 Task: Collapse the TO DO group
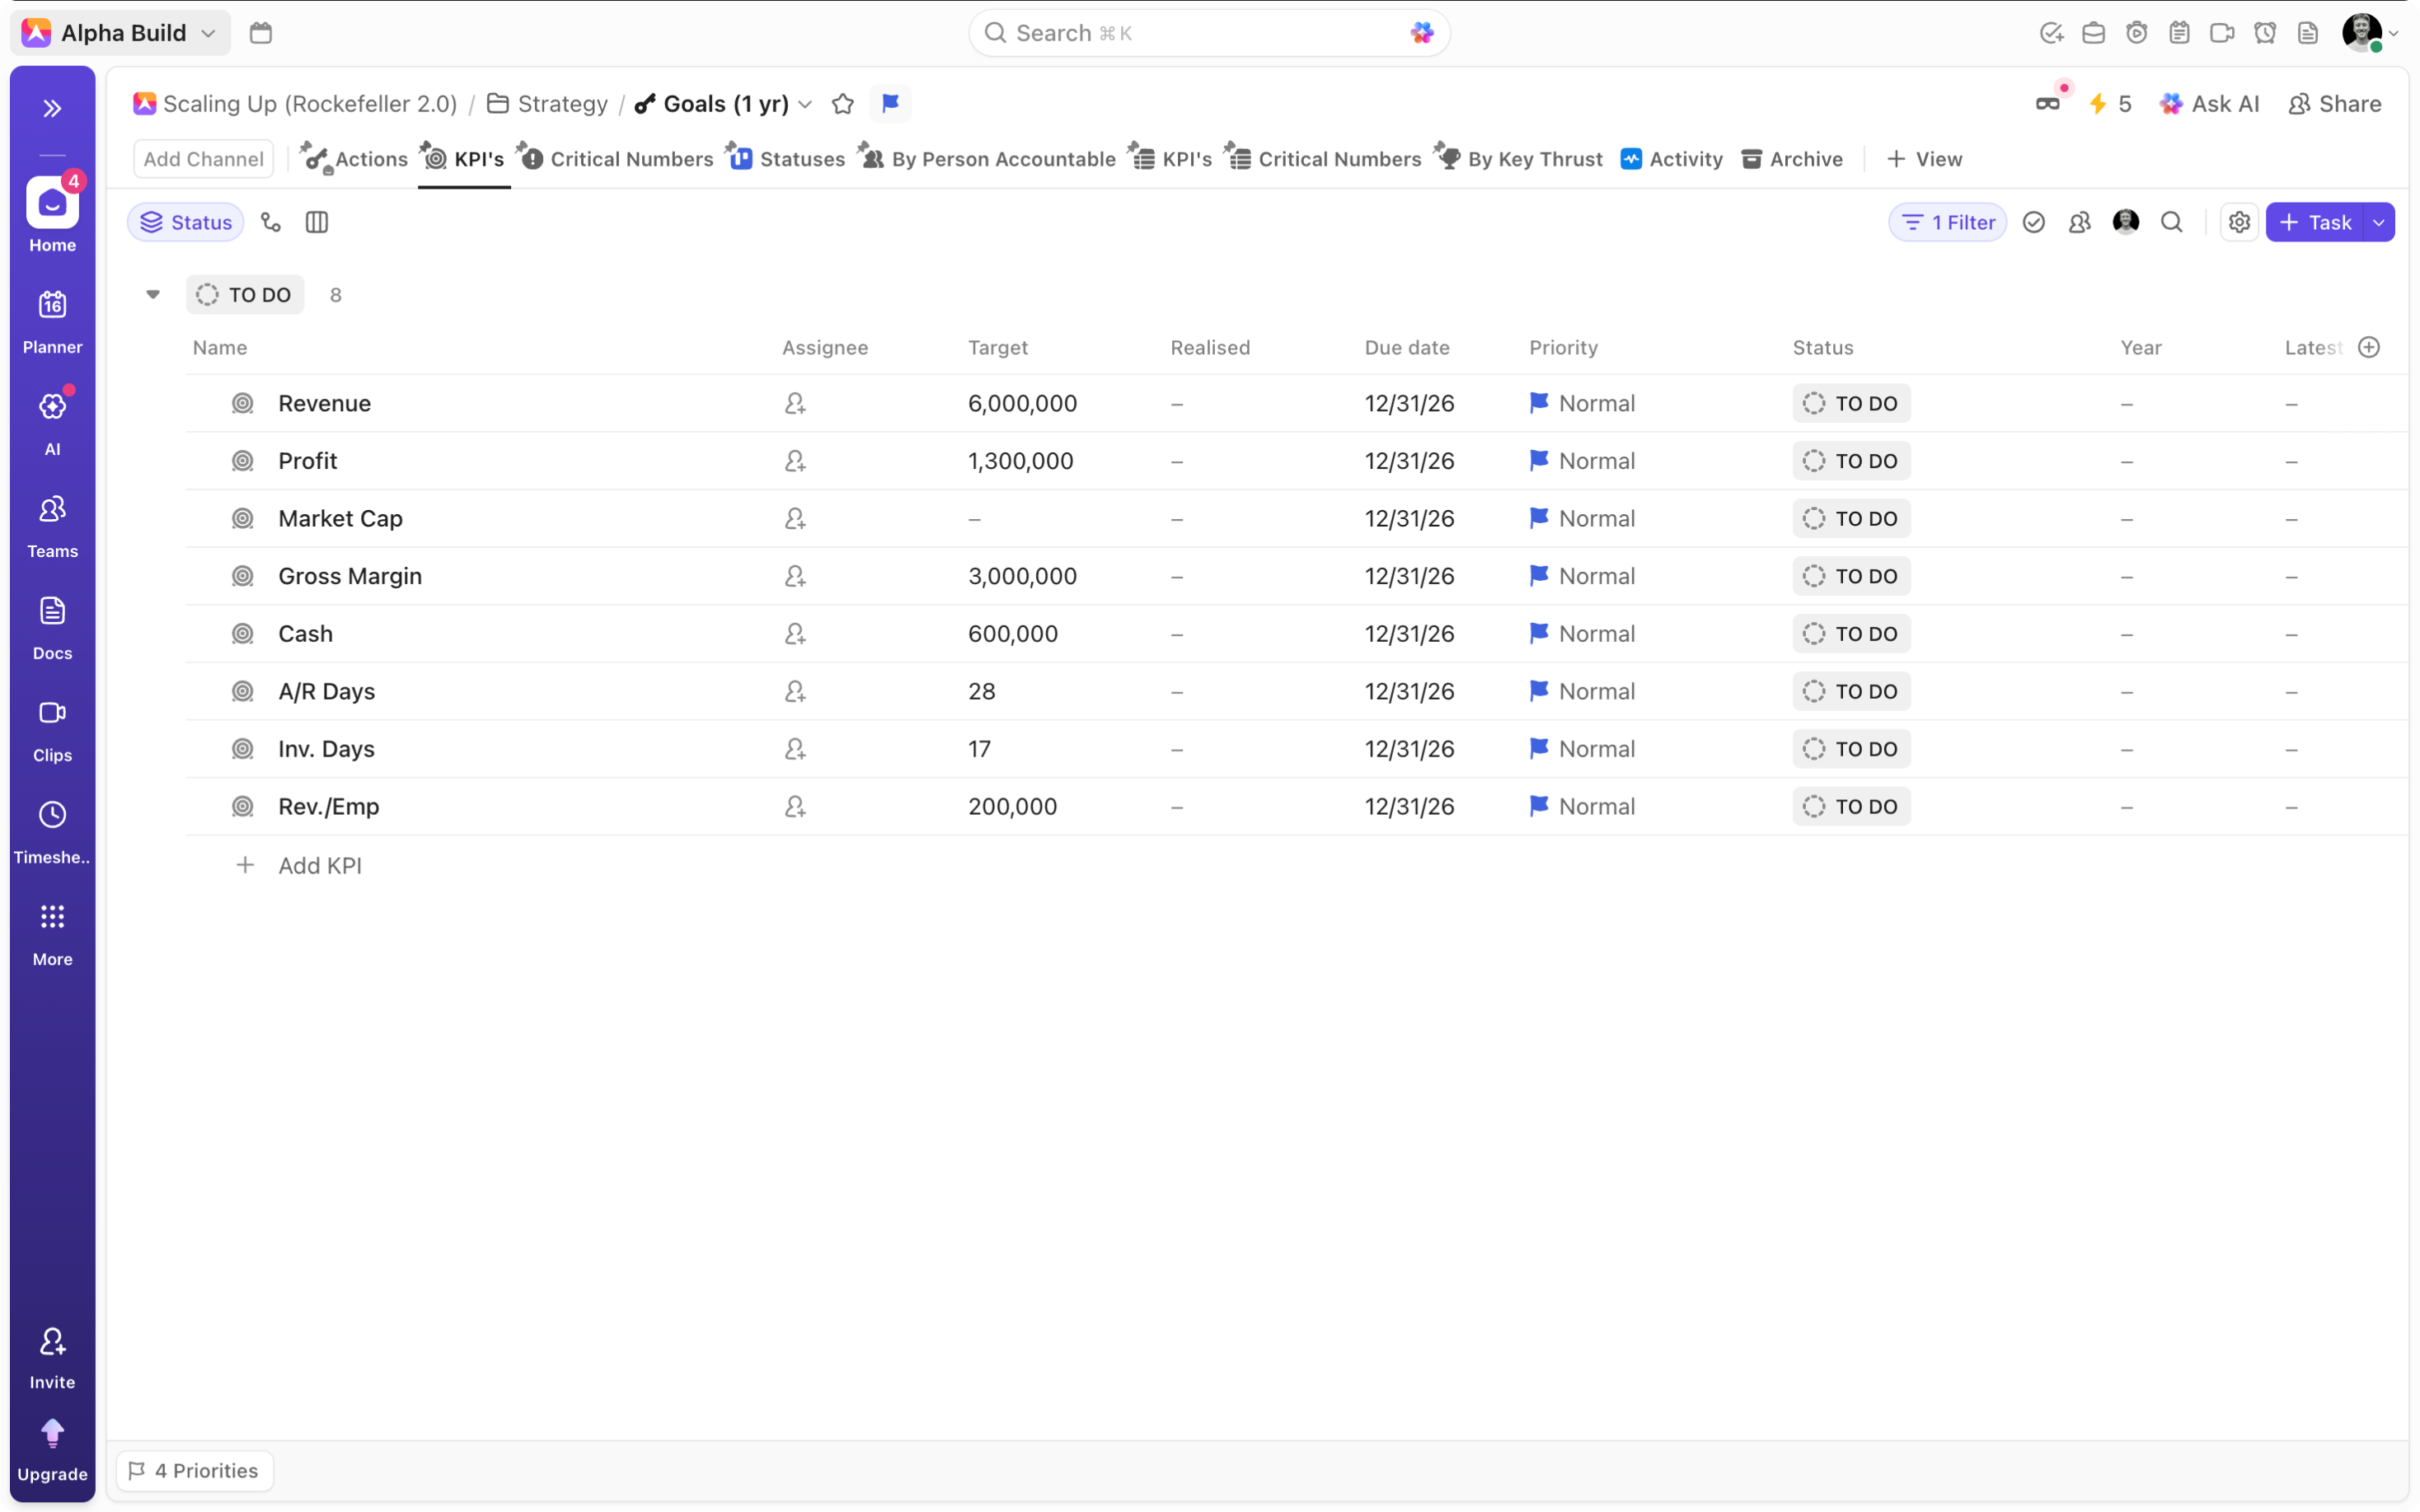point(153,294)
